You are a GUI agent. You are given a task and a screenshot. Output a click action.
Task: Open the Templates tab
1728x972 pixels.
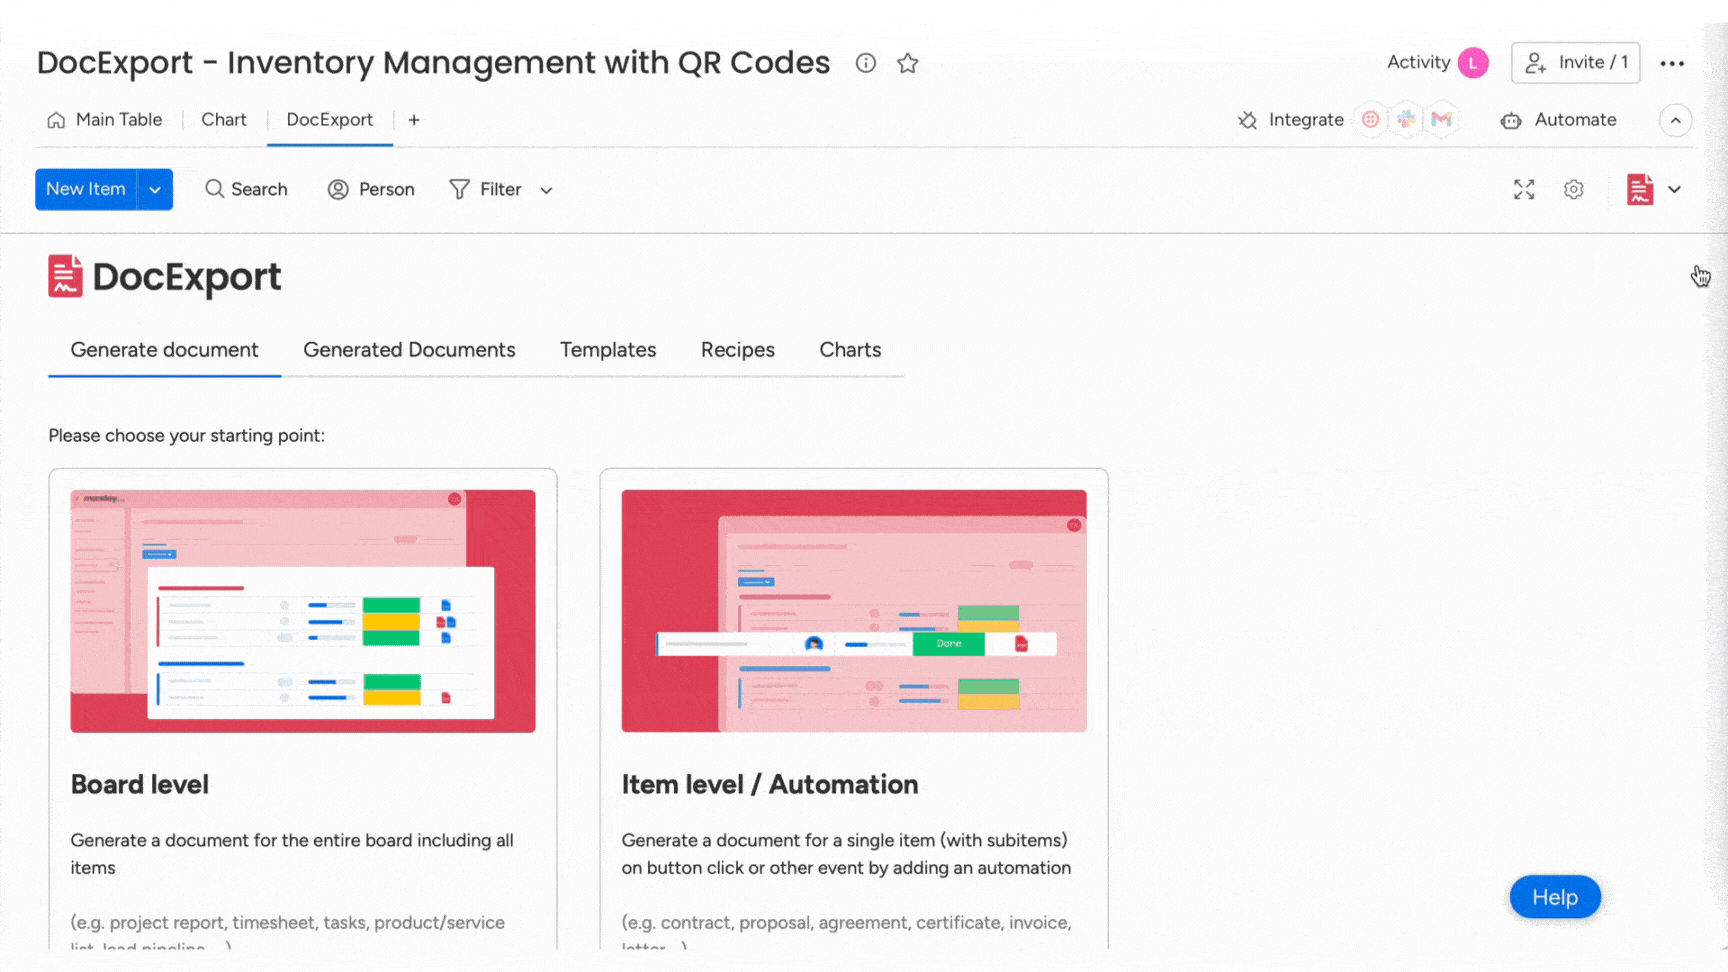[608, 350]
